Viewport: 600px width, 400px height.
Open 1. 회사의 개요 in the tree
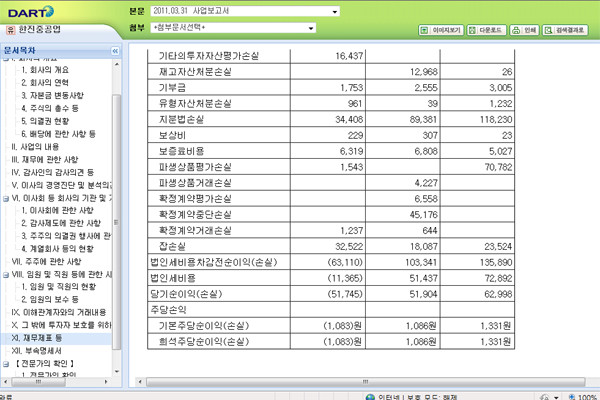click(45, 70)
